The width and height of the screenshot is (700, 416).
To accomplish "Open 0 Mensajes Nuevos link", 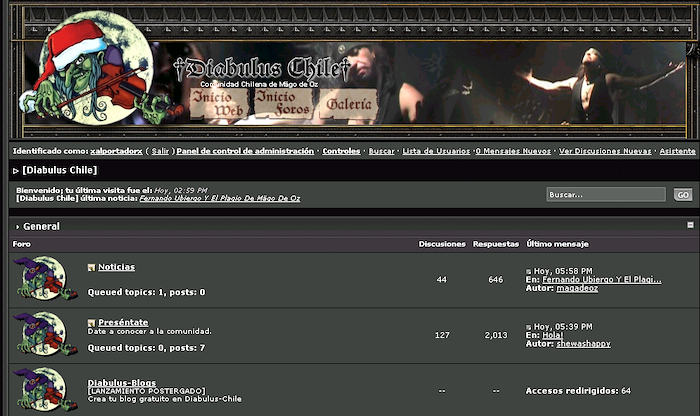I will [x=513, y=151].
